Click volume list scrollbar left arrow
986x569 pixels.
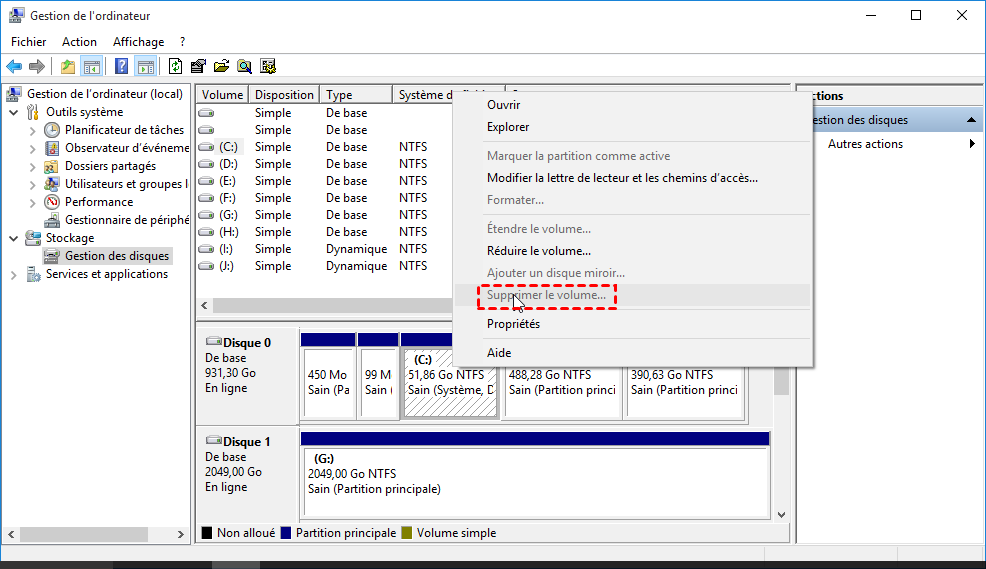(204, 306)
